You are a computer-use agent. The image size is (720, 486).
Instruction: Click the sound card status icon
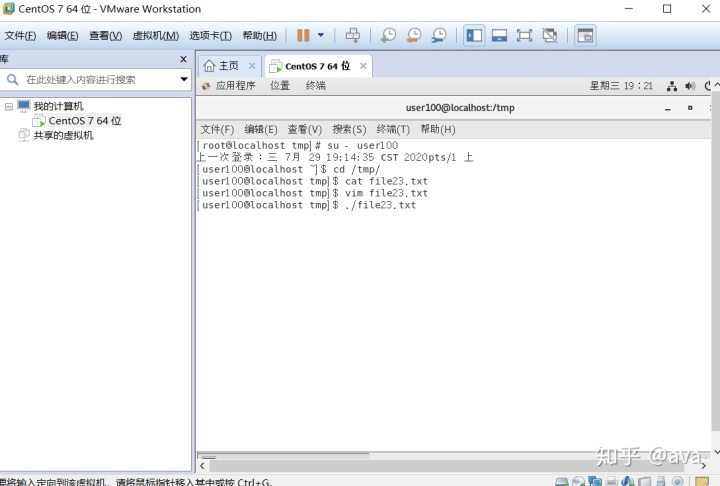(628, 481)
